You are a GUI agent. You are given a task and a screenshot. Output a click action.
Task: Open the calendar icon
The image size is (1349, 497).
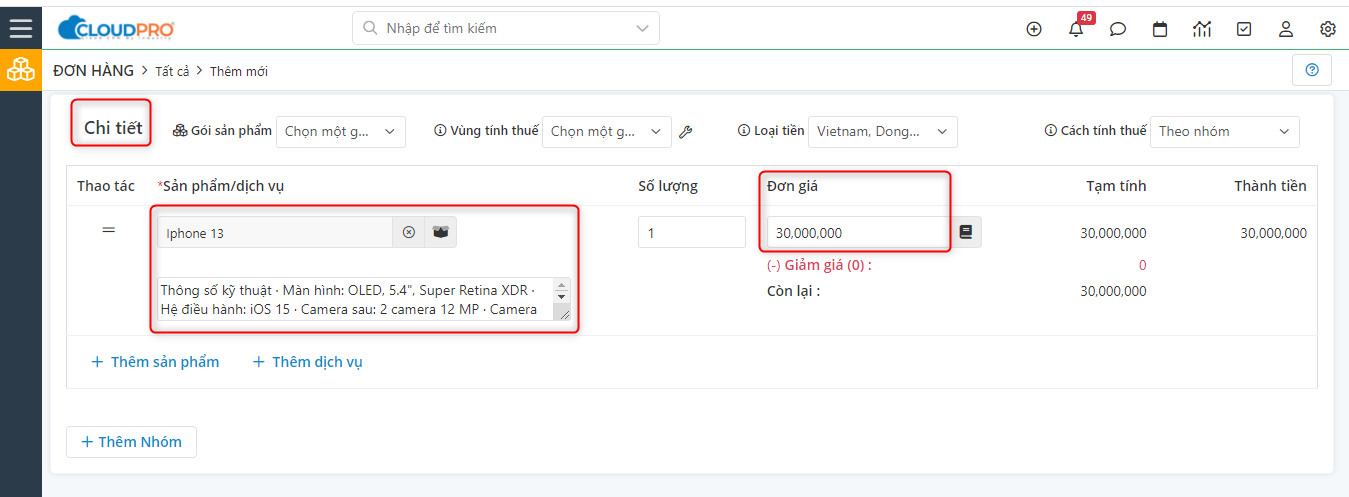1160,29
